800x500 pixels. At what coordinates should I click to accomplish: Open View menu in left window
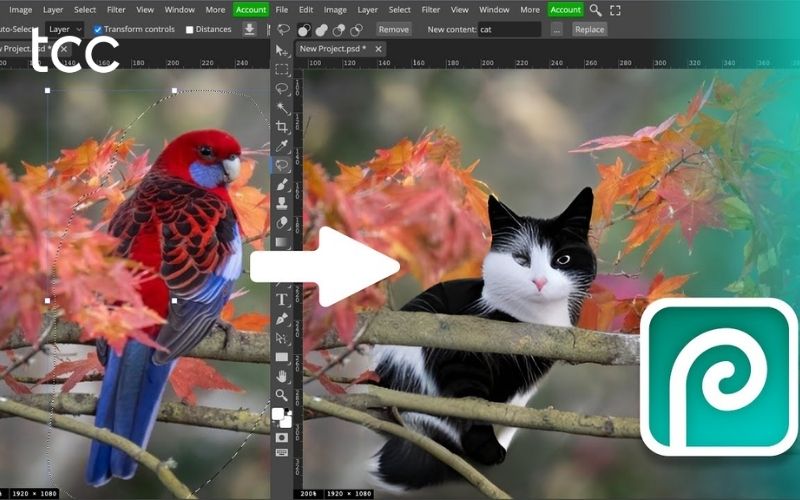point(145,10)
